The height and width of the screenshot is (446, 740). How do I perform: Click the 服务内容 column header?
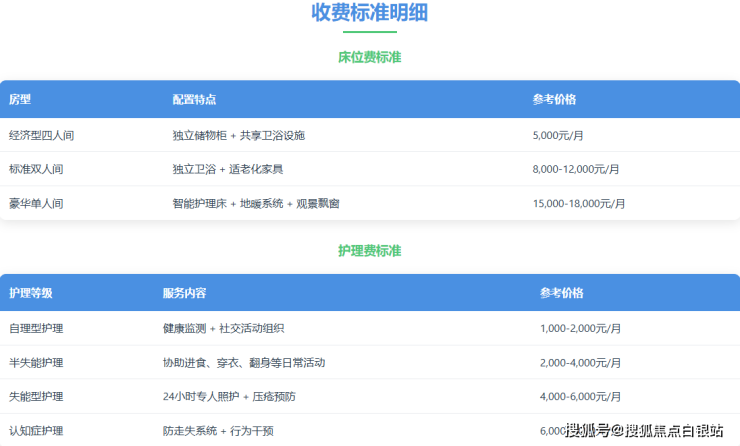pos(184,293)
